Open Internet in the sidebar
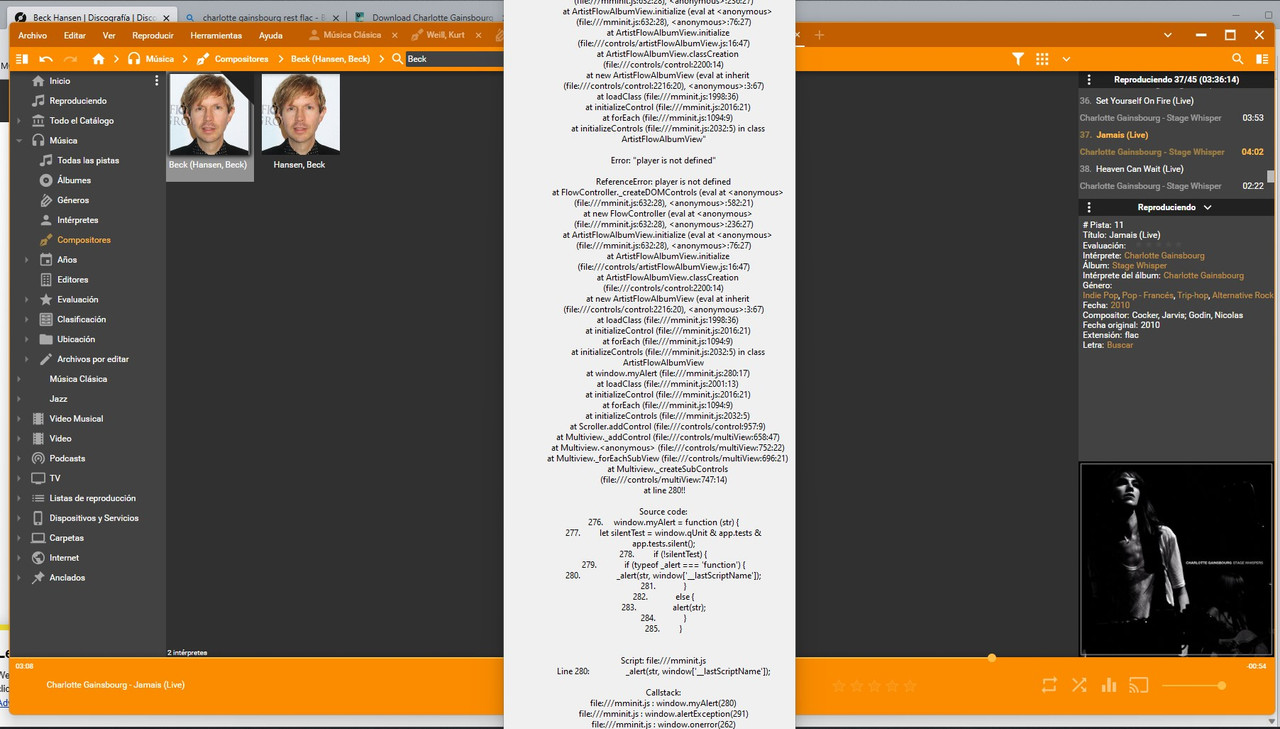Image resolution: width=1280 pixels, height=729 pixels. [64, 558]
